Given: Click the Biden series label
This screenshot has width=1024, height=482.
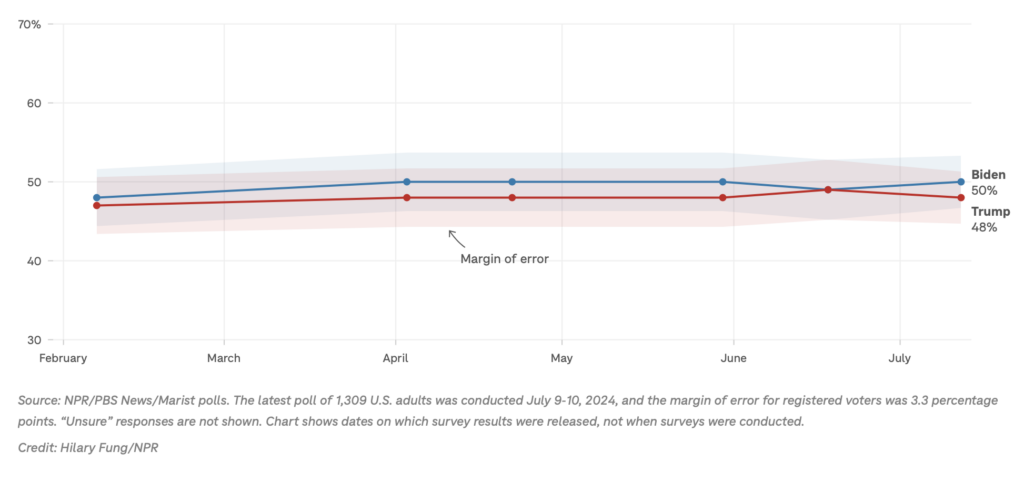Looking at the screenshot, I should pyautogui.click(x=988, y=175).
